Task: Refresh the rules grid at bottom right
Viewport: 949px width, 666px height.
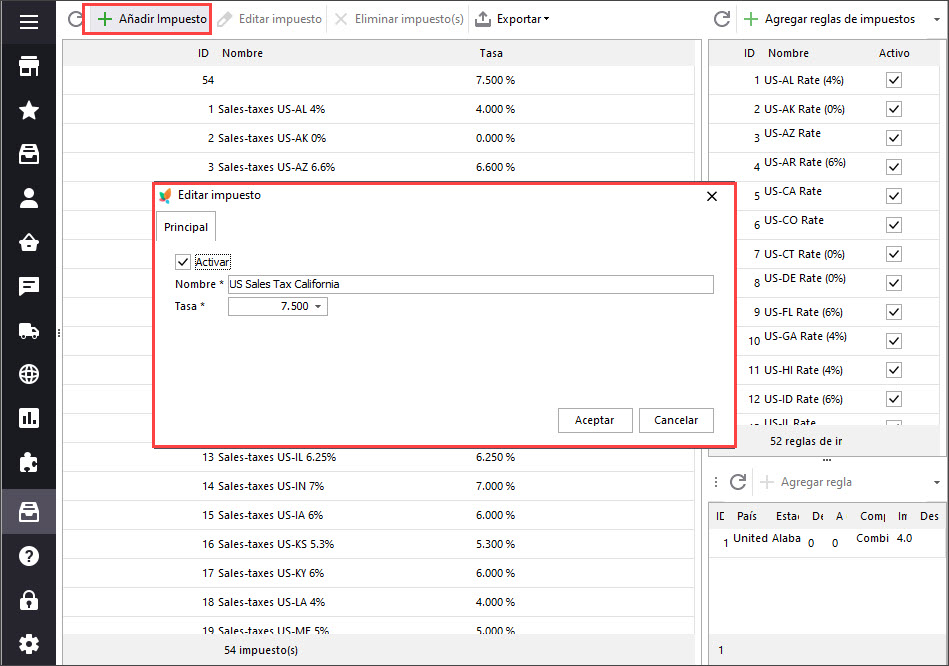Action: (x=738, y=482)
